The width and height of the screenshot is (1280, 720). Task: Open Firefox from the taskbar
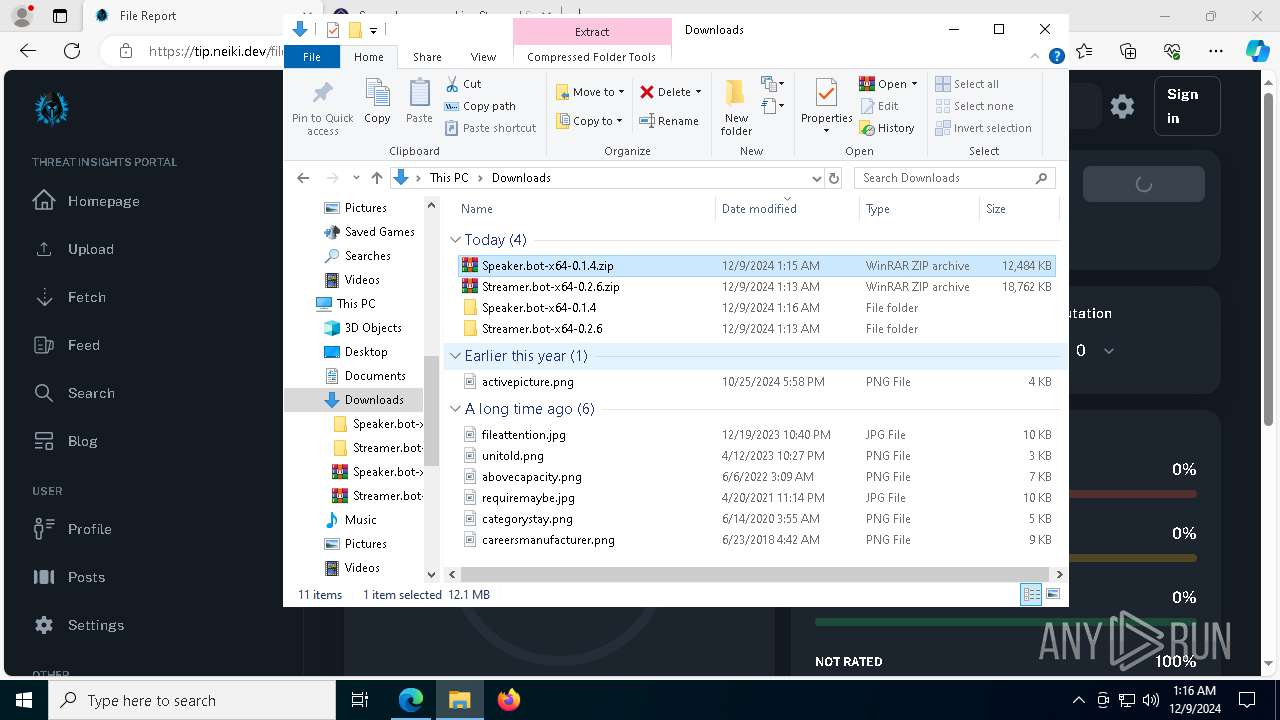509,700
